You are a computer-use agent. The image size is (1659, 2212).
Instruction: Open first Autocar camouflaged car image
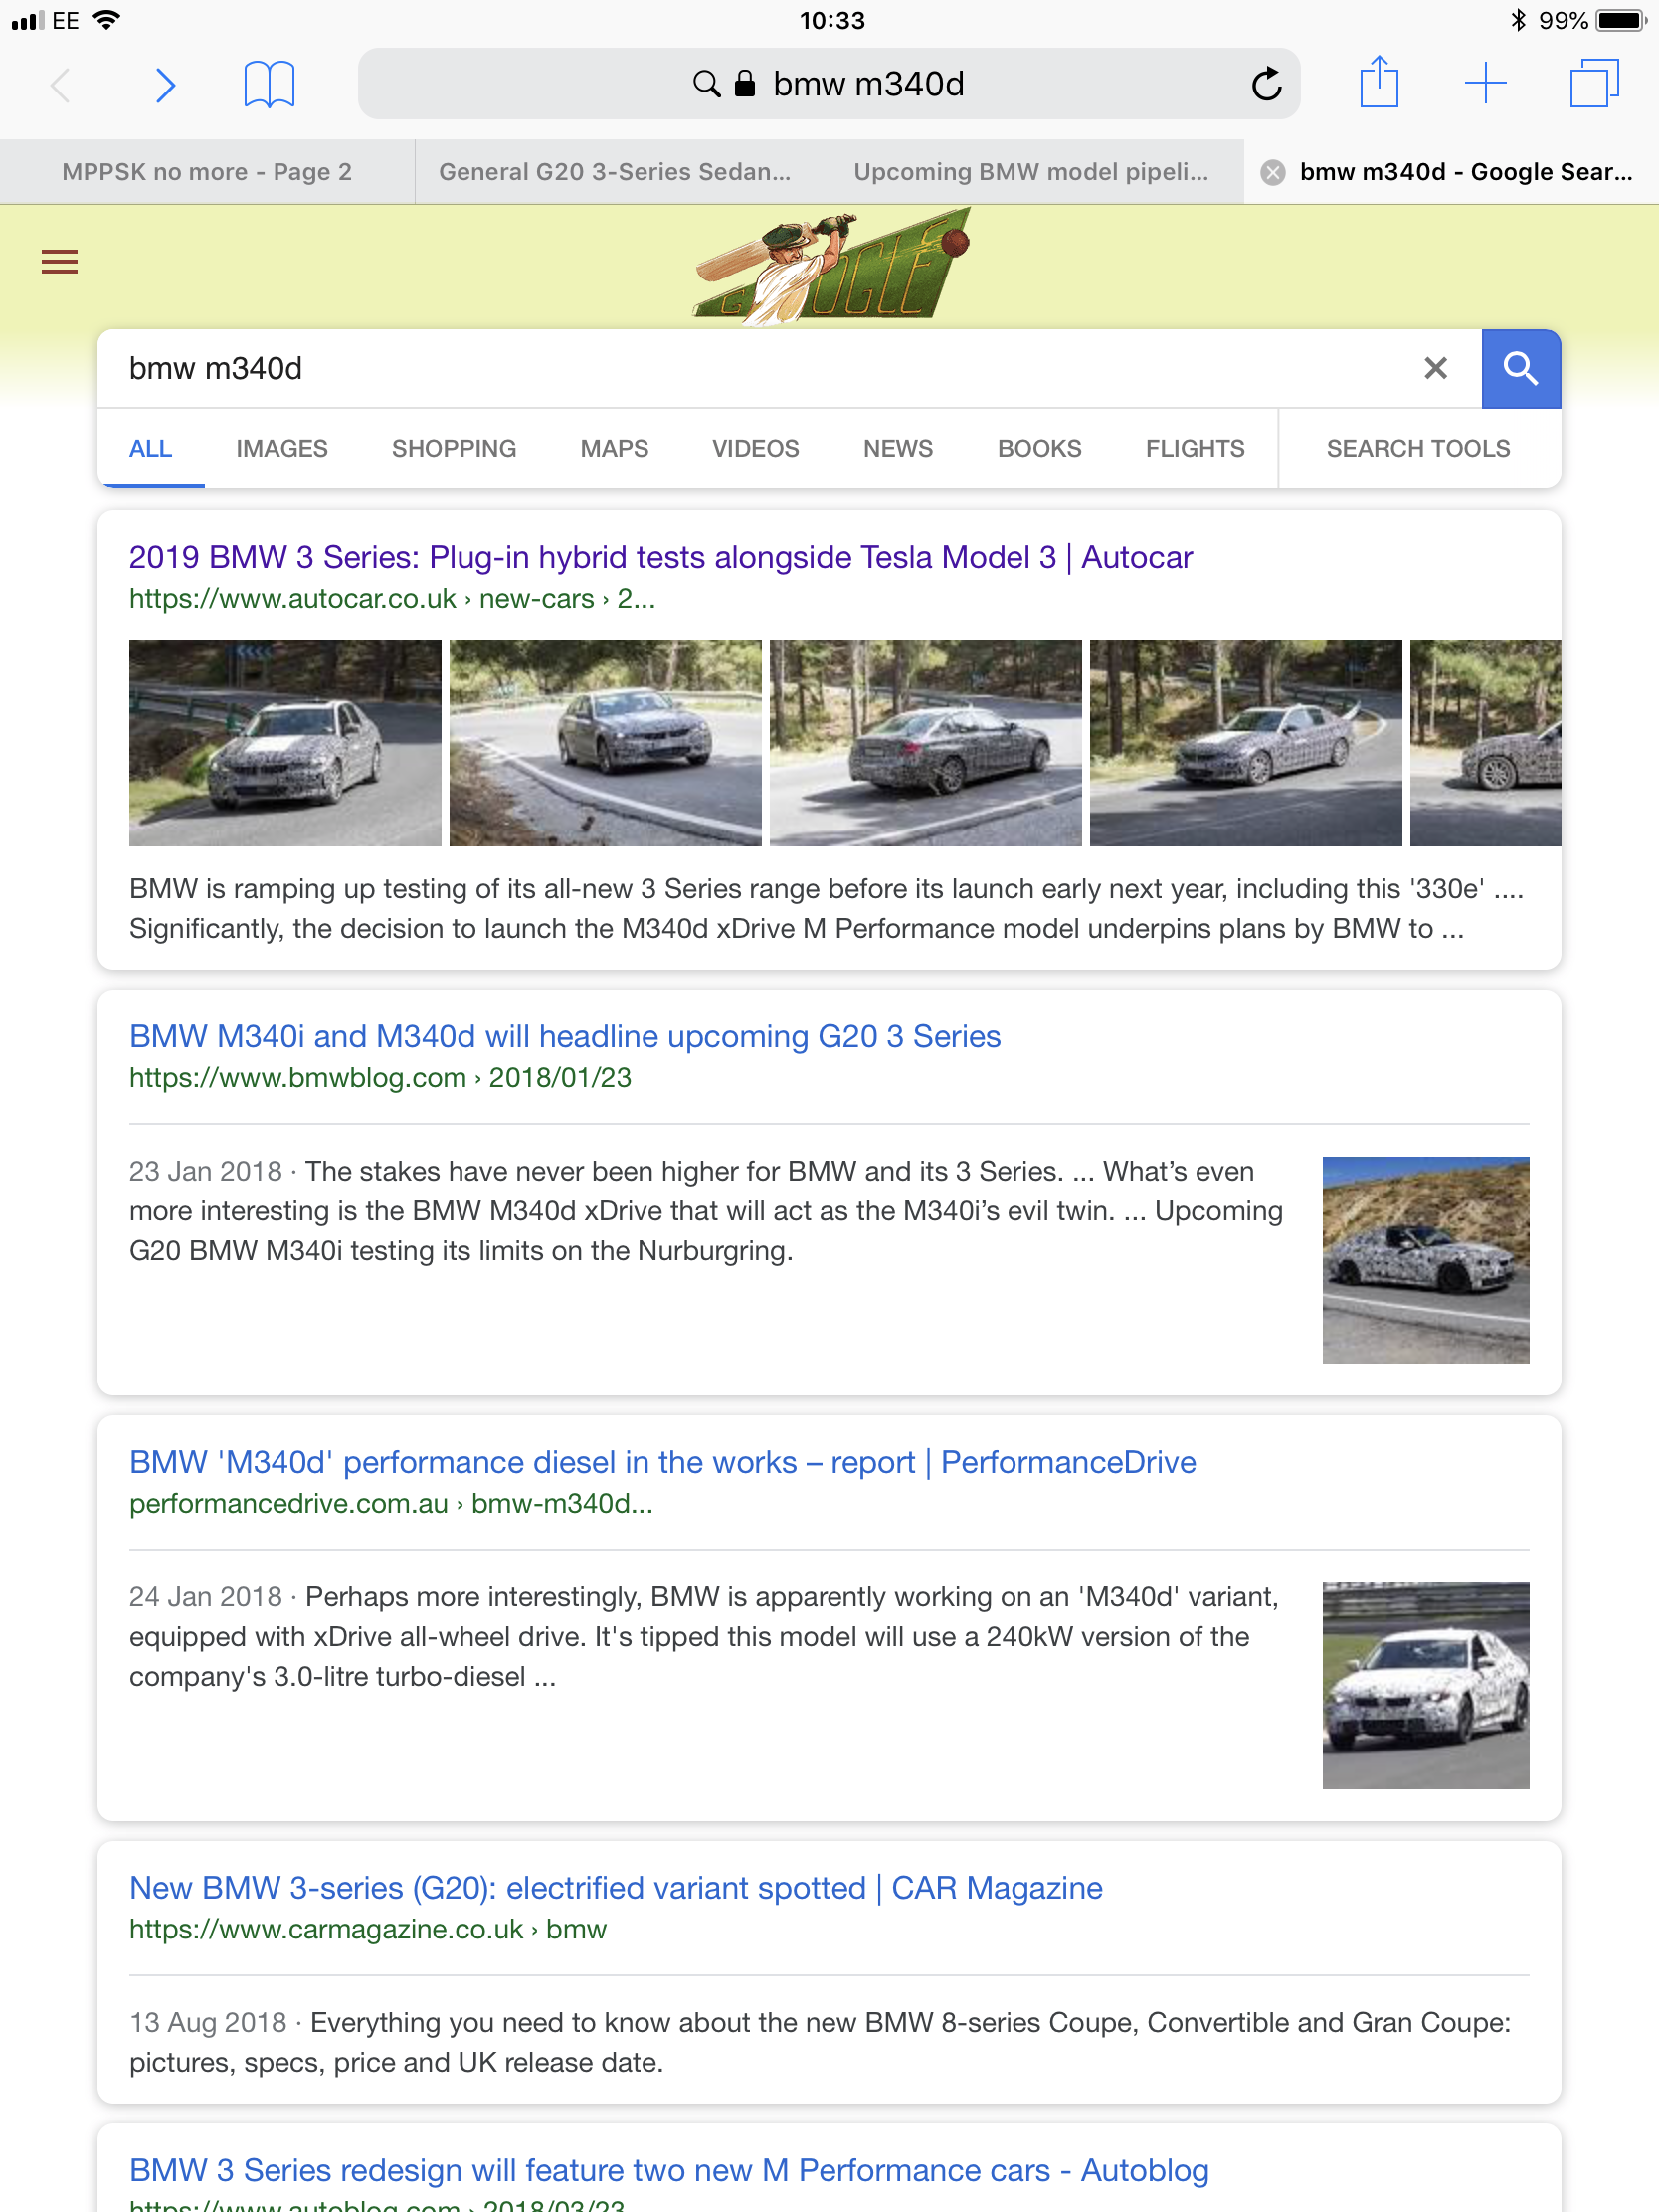[285, 743]
